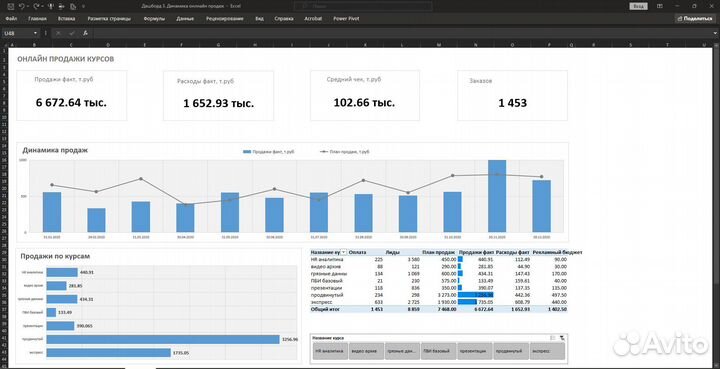Click the Вход sign-in button
Screen dimensions: 720x369
pos(638,6)
